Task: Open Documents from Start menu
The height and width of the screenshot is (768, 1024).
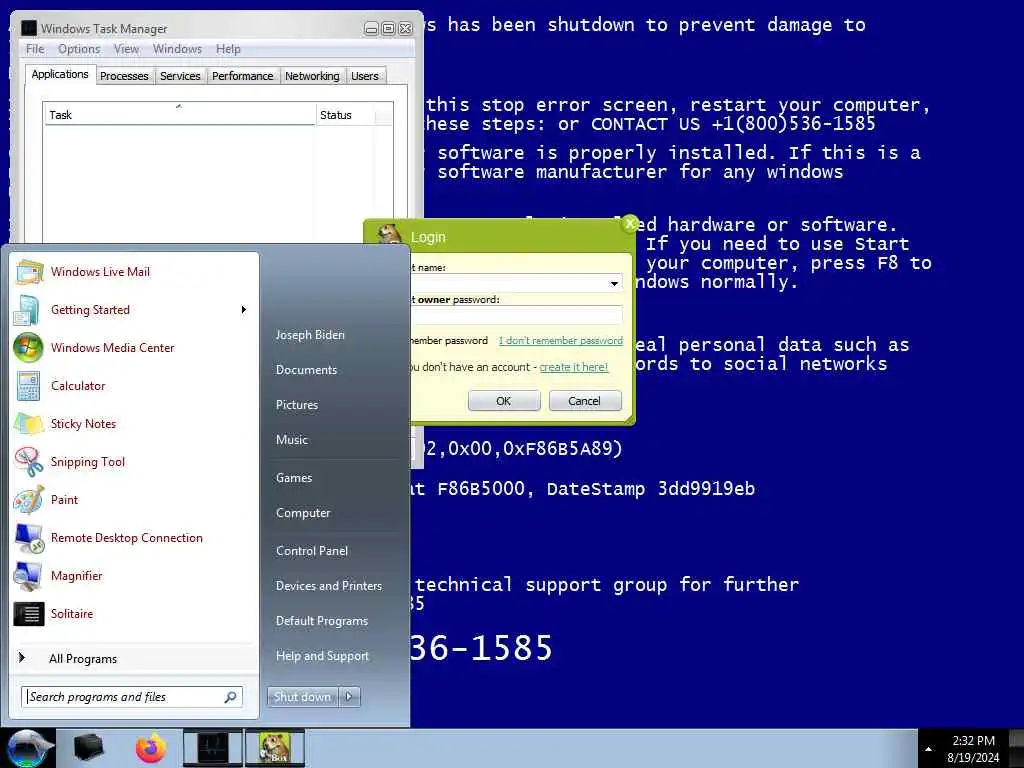Action: point(306,370)
